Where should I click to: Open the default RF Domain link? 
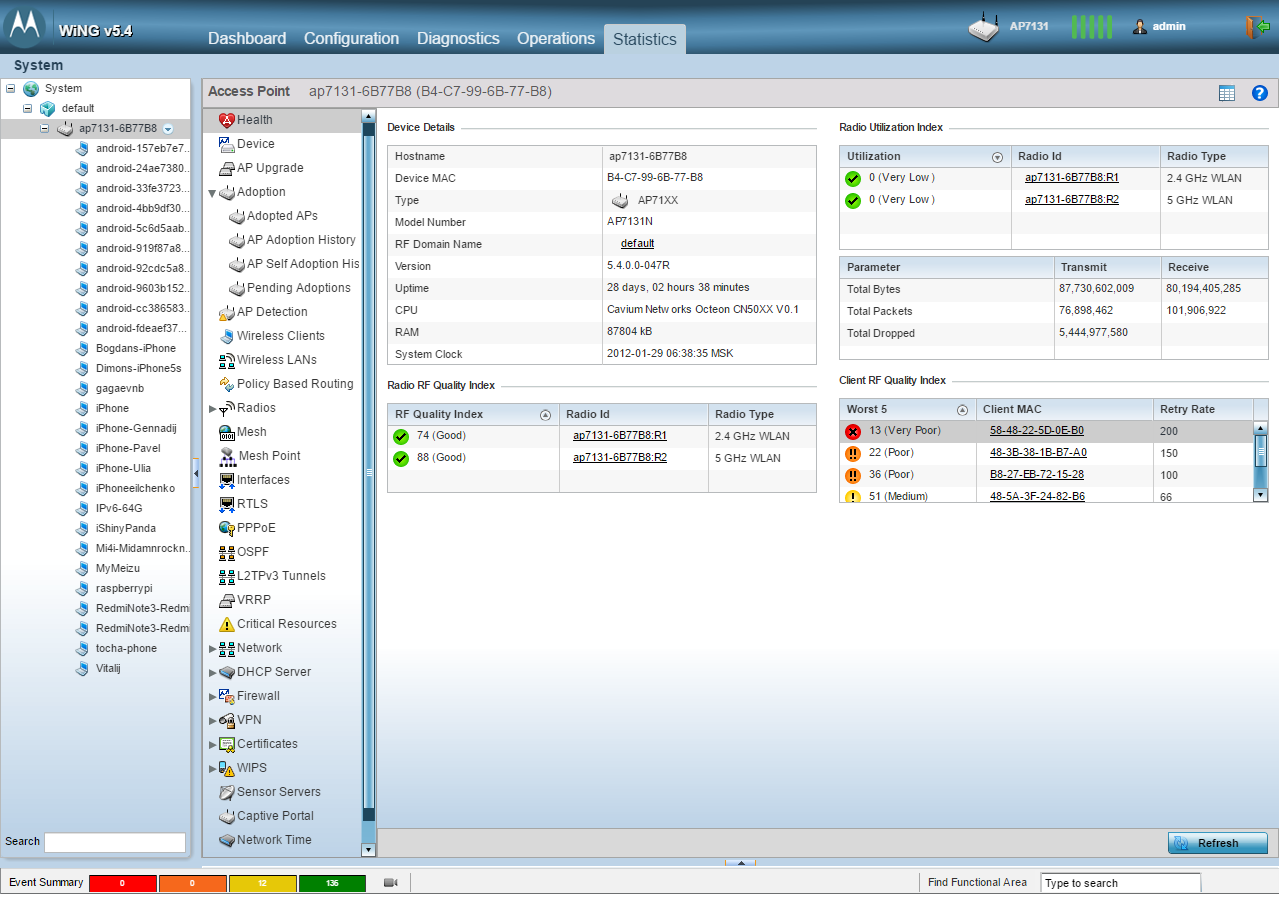coord(637,244)
